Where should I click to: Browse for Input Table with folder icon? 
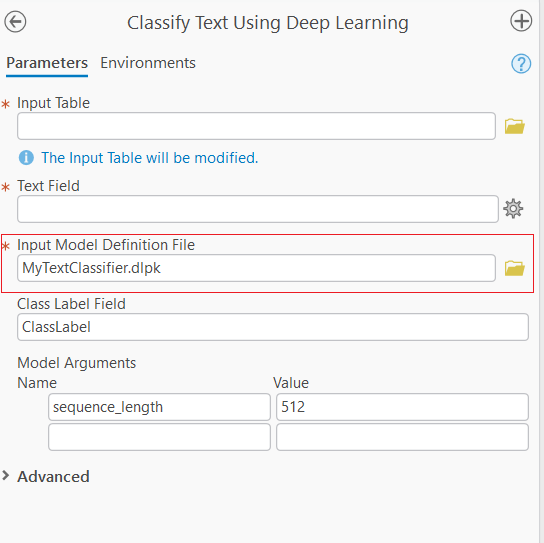tap(515, 126)
